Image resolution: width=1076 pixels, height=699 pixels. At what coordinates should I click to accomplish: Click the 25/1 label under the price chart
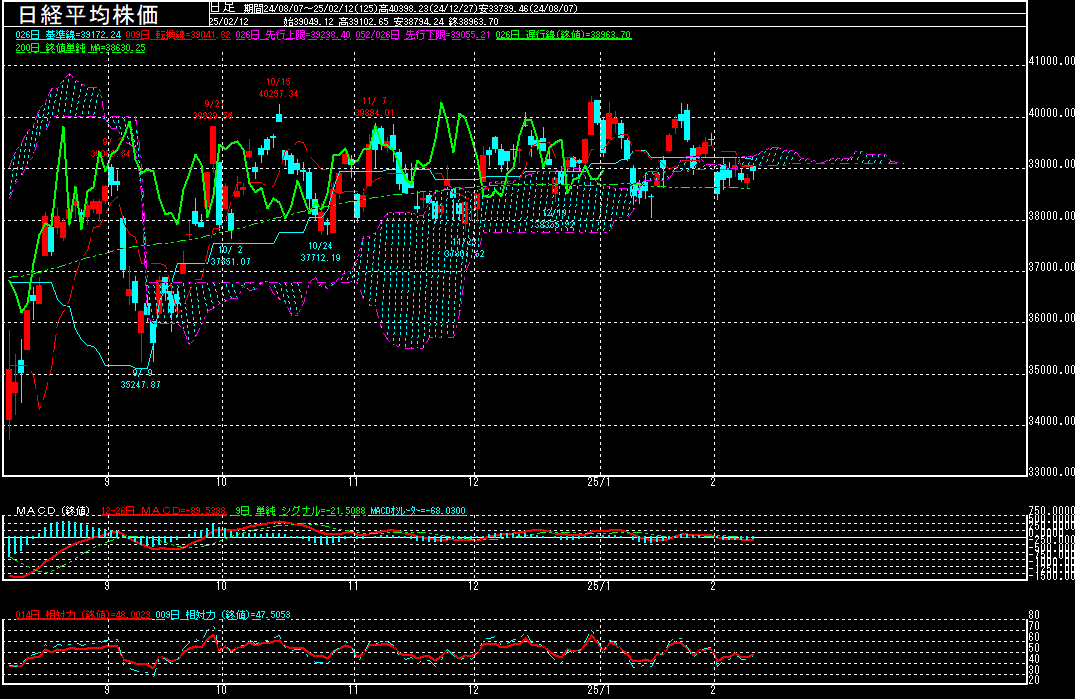[x=599, y=482]
